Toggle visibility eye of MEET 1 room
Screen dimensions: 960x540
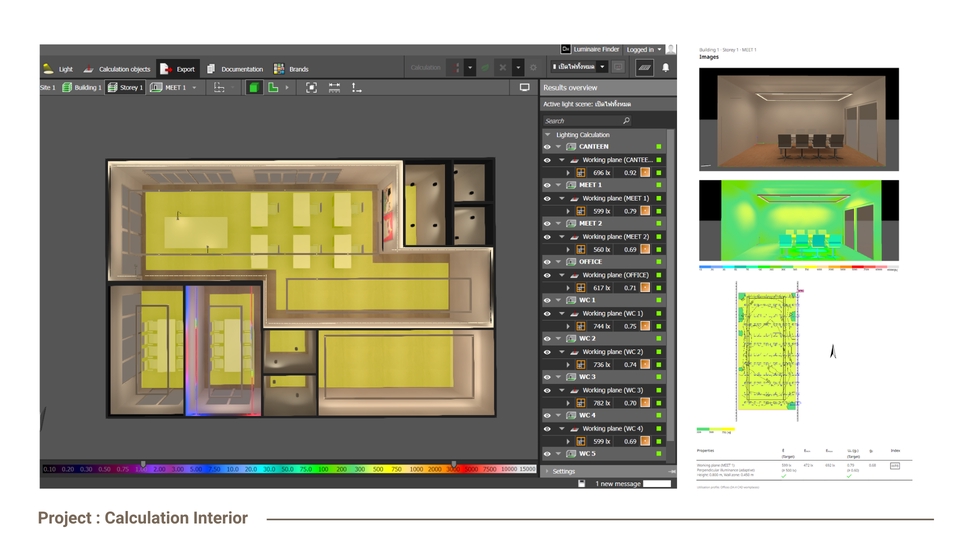(547, 185)
